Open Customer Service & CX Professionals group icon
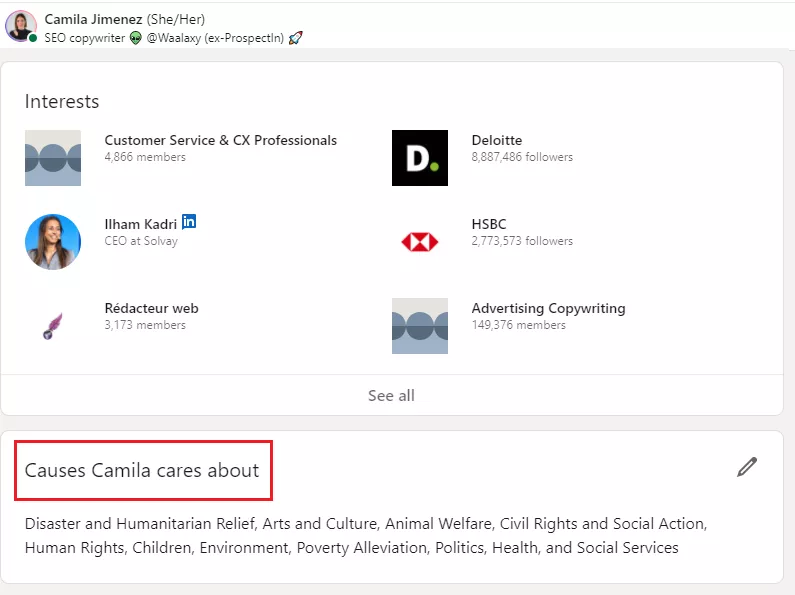Image resolution: width=795 pixels, height=595 pixels. coord(53,158)
